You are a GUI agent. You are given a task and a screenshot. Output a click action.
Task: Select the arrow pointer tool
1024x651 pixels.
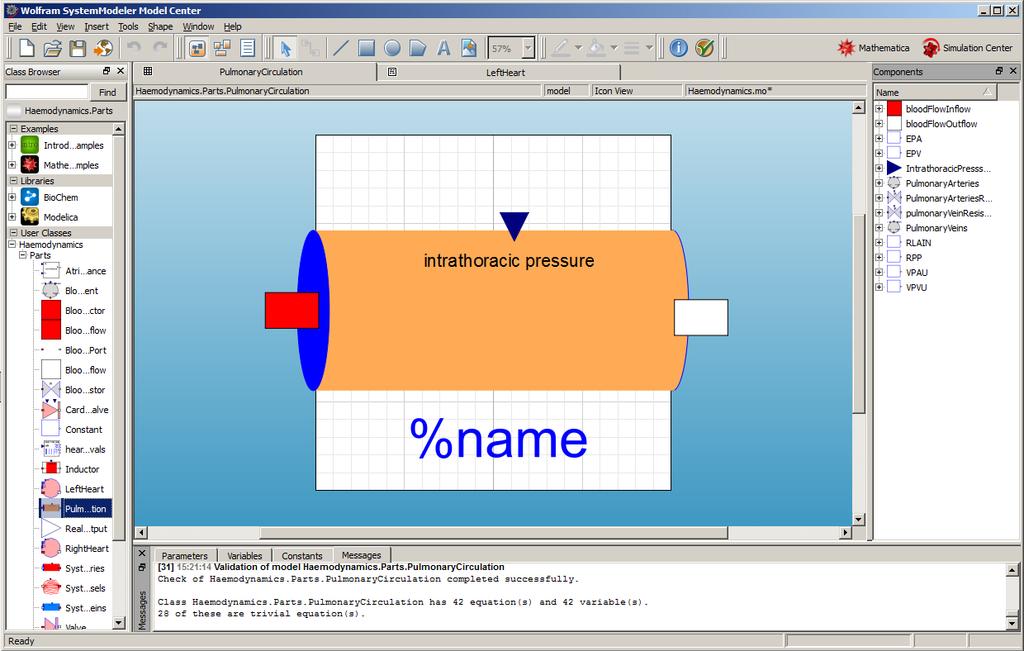click(x=285, y=48)
